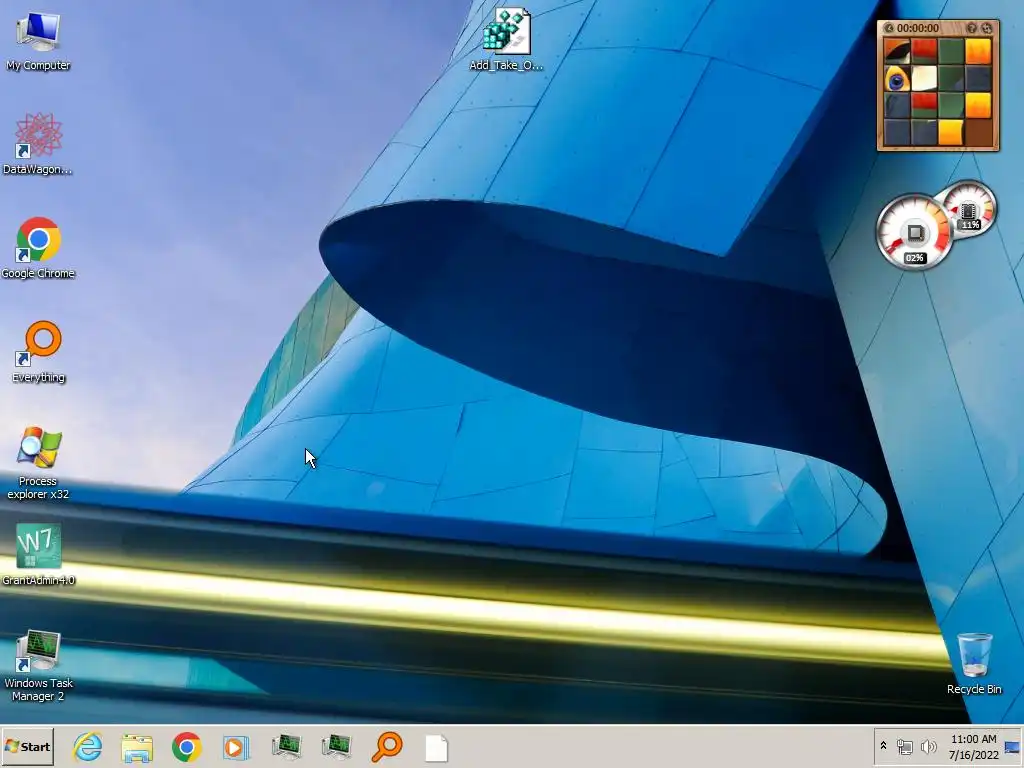Show hidden system tray icons
This screenshot has height=768, width=1024.
tap(884, 746)
